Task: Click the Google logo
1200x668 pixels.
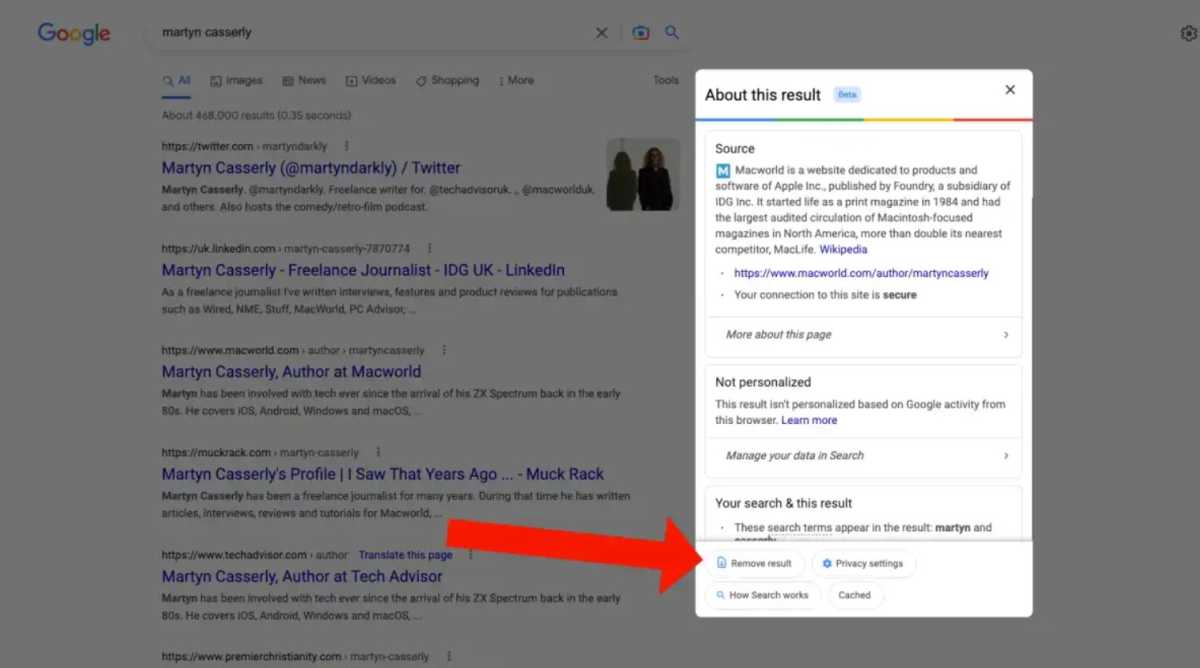Action: point(74,33)
